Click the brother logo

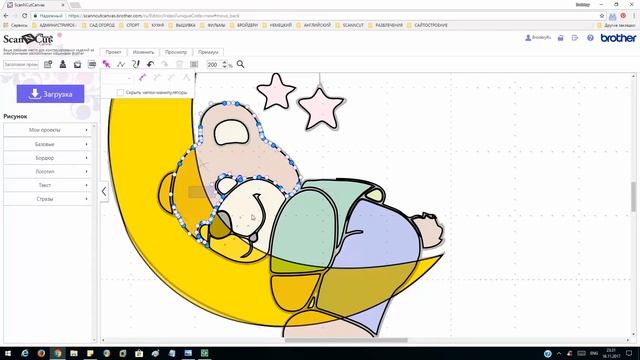[618, 38]
